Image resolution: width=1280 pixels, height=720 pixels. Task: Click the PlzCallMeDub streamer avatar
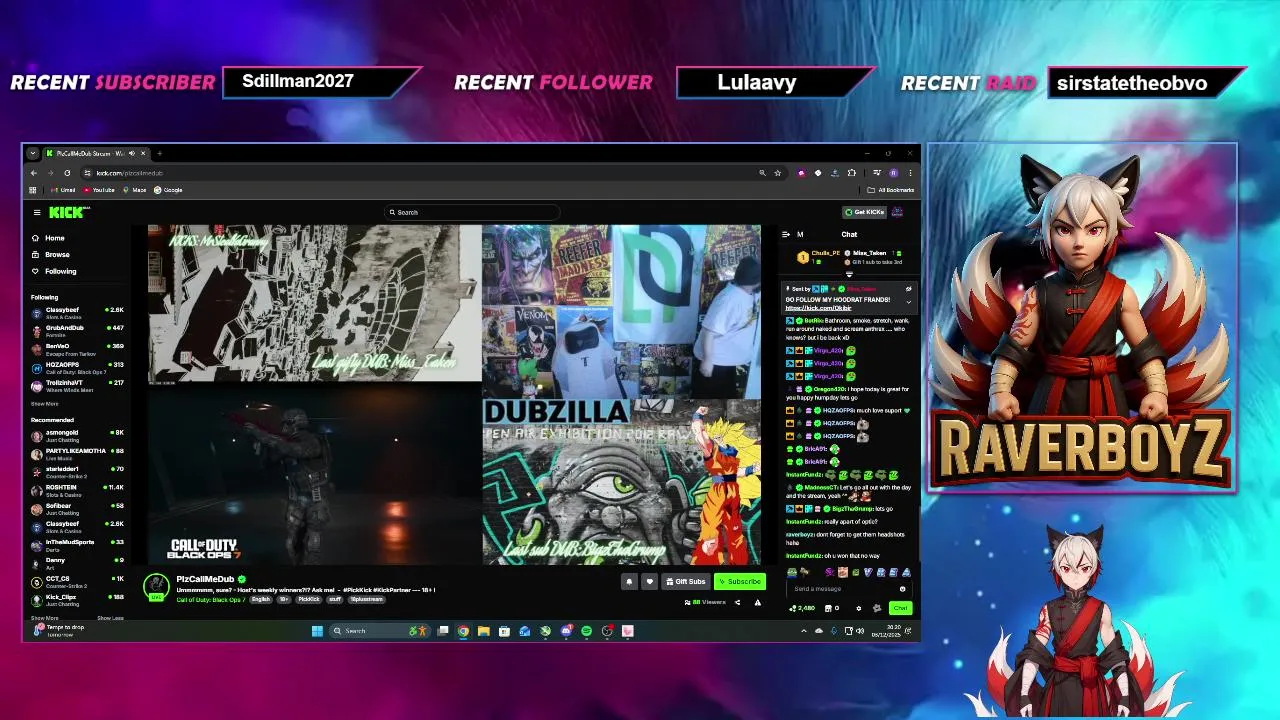156,587
